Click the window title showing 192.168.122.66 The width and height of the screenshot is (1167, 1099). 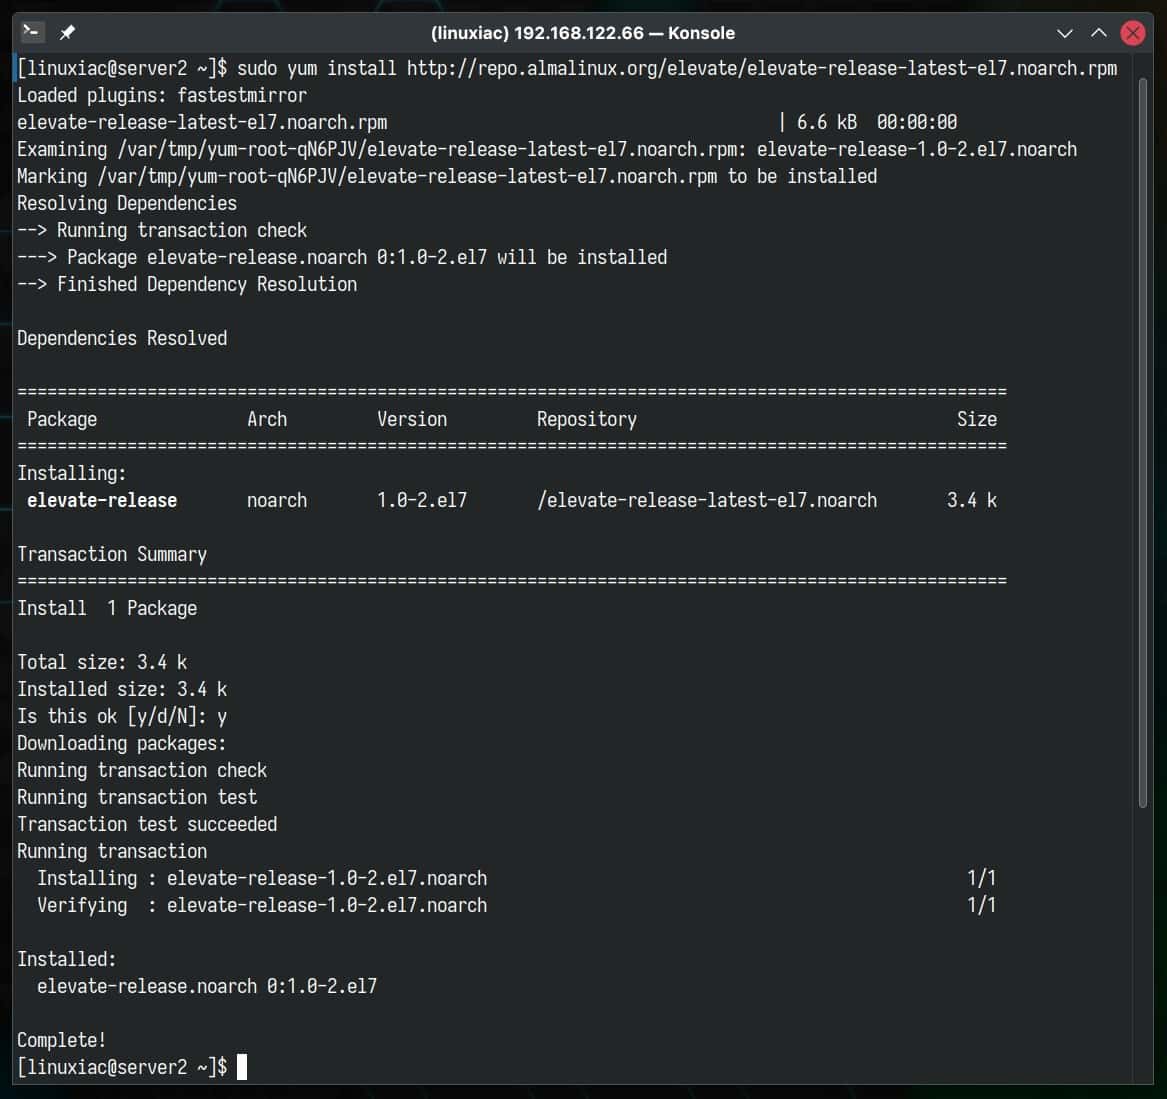click(581, 31)
